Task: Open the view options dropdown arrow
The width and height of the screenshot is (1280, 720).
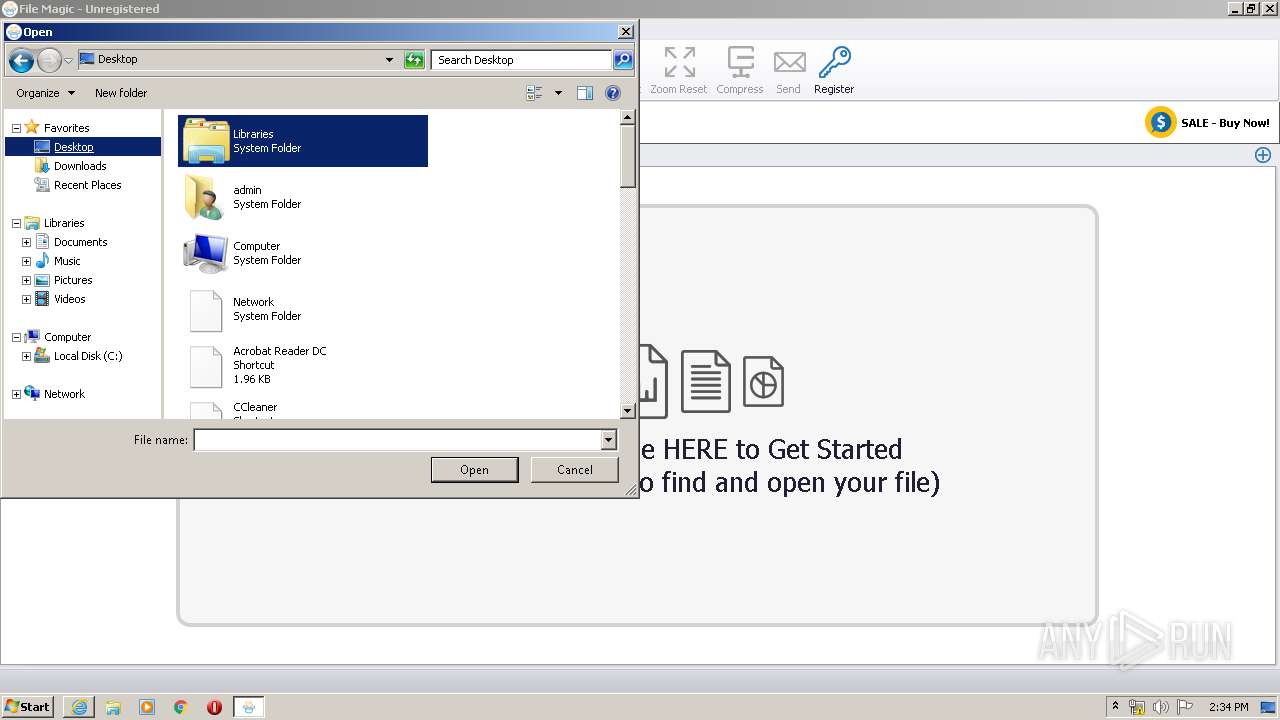Action: pyautogui.click(x=558, y=93)
